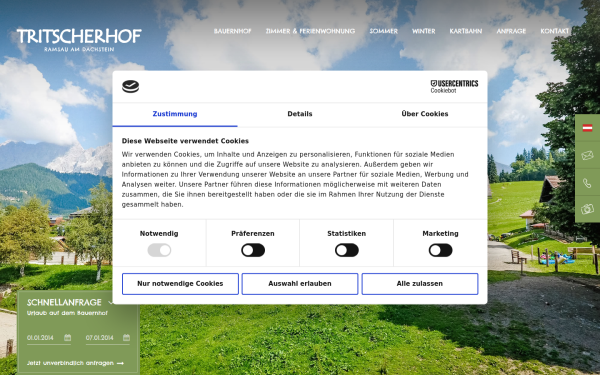Click Alle zulassen button

[x=420, y=284]
